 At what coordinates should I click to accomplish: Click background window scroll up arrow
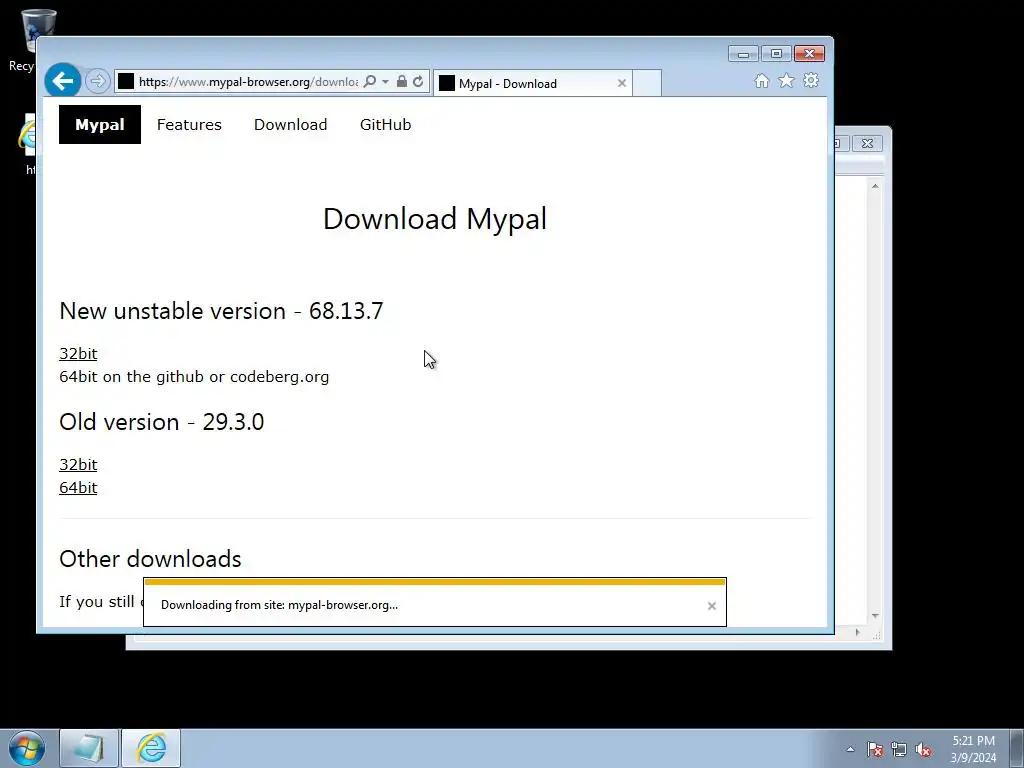tap(875, 186)
